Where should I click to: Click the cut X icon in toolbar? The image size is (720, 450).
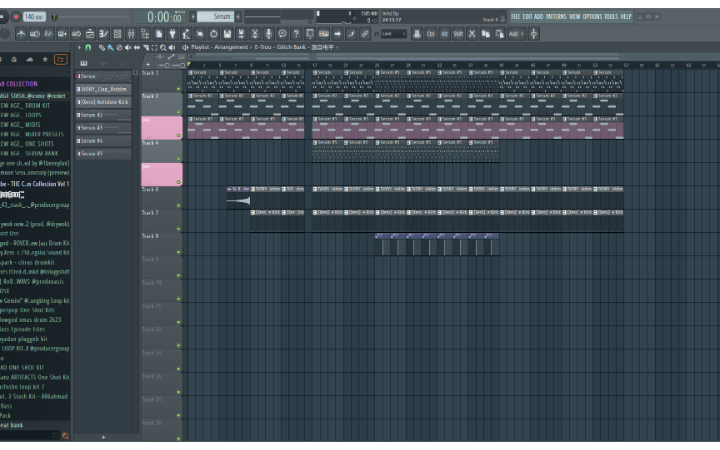pyautogui.click(x=472, y=34)
